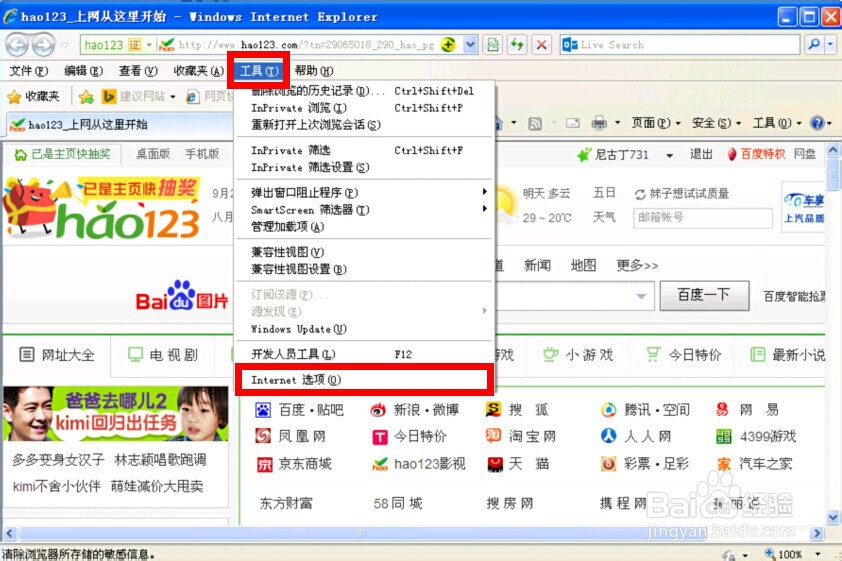
Task: Click the 邮箱帐号 input field
Action: [x=703, y=217]
